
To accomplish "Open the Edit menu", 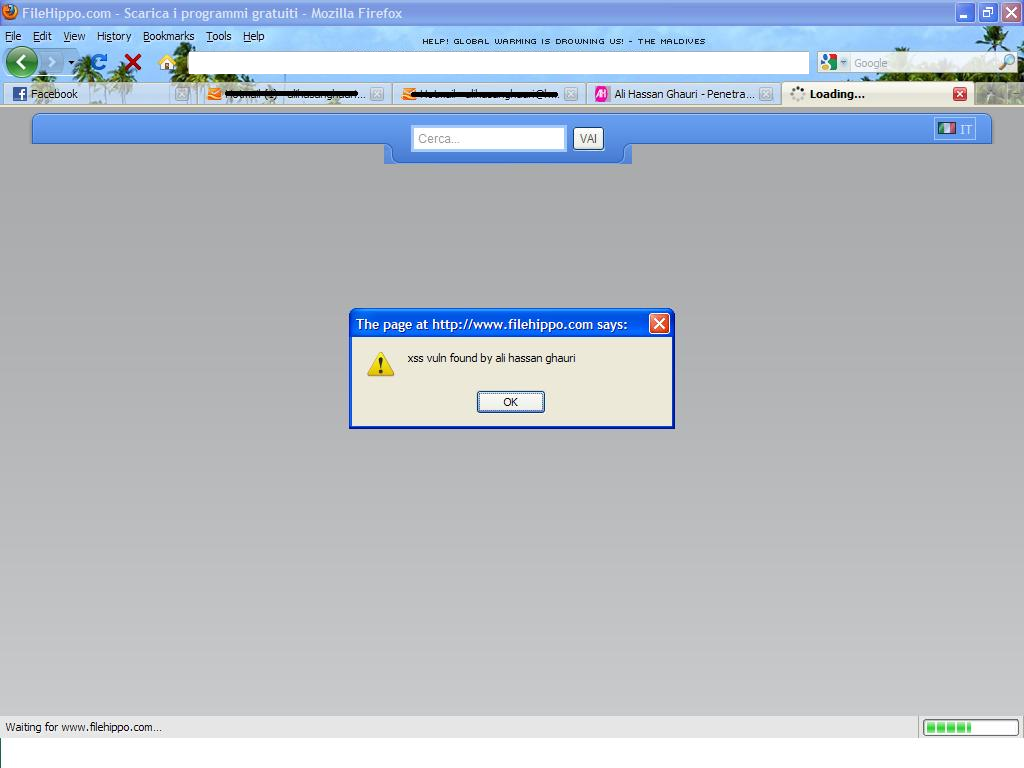I will (42, 36).
